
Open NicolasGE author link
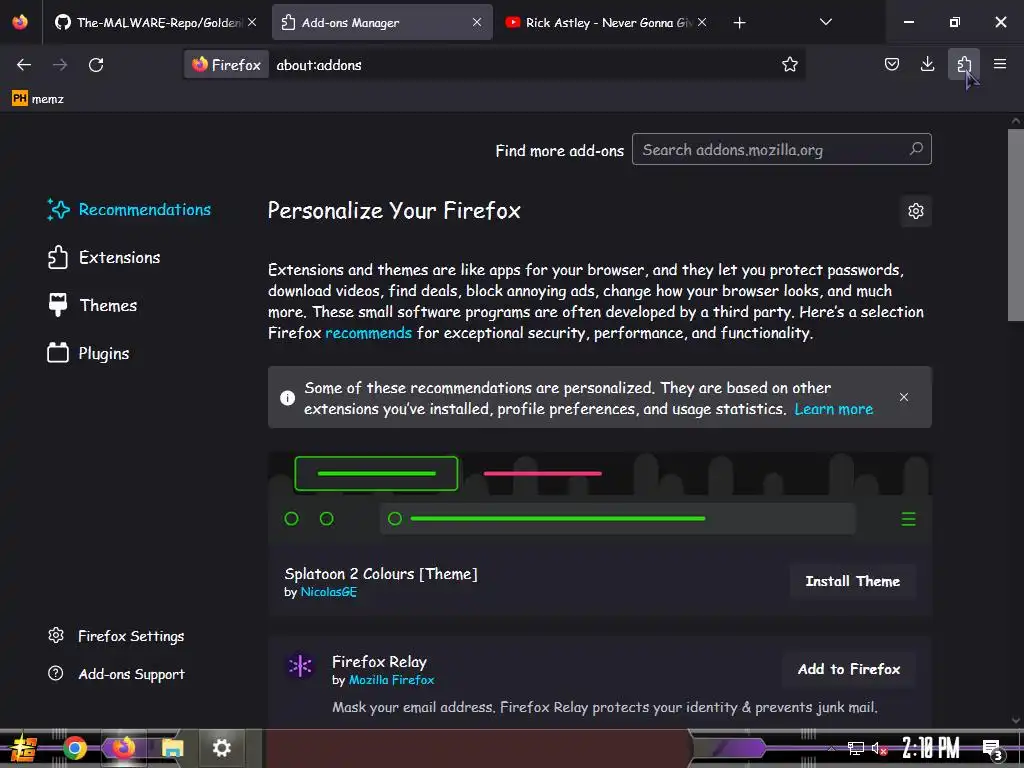tap(328, 592)
